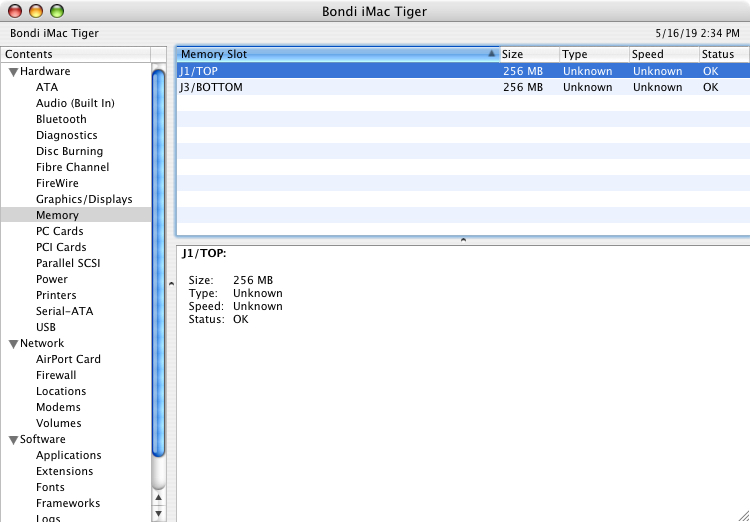Click the OK status in J3/BOTTOM row
The image size is (750, 522).
(711, 87)
